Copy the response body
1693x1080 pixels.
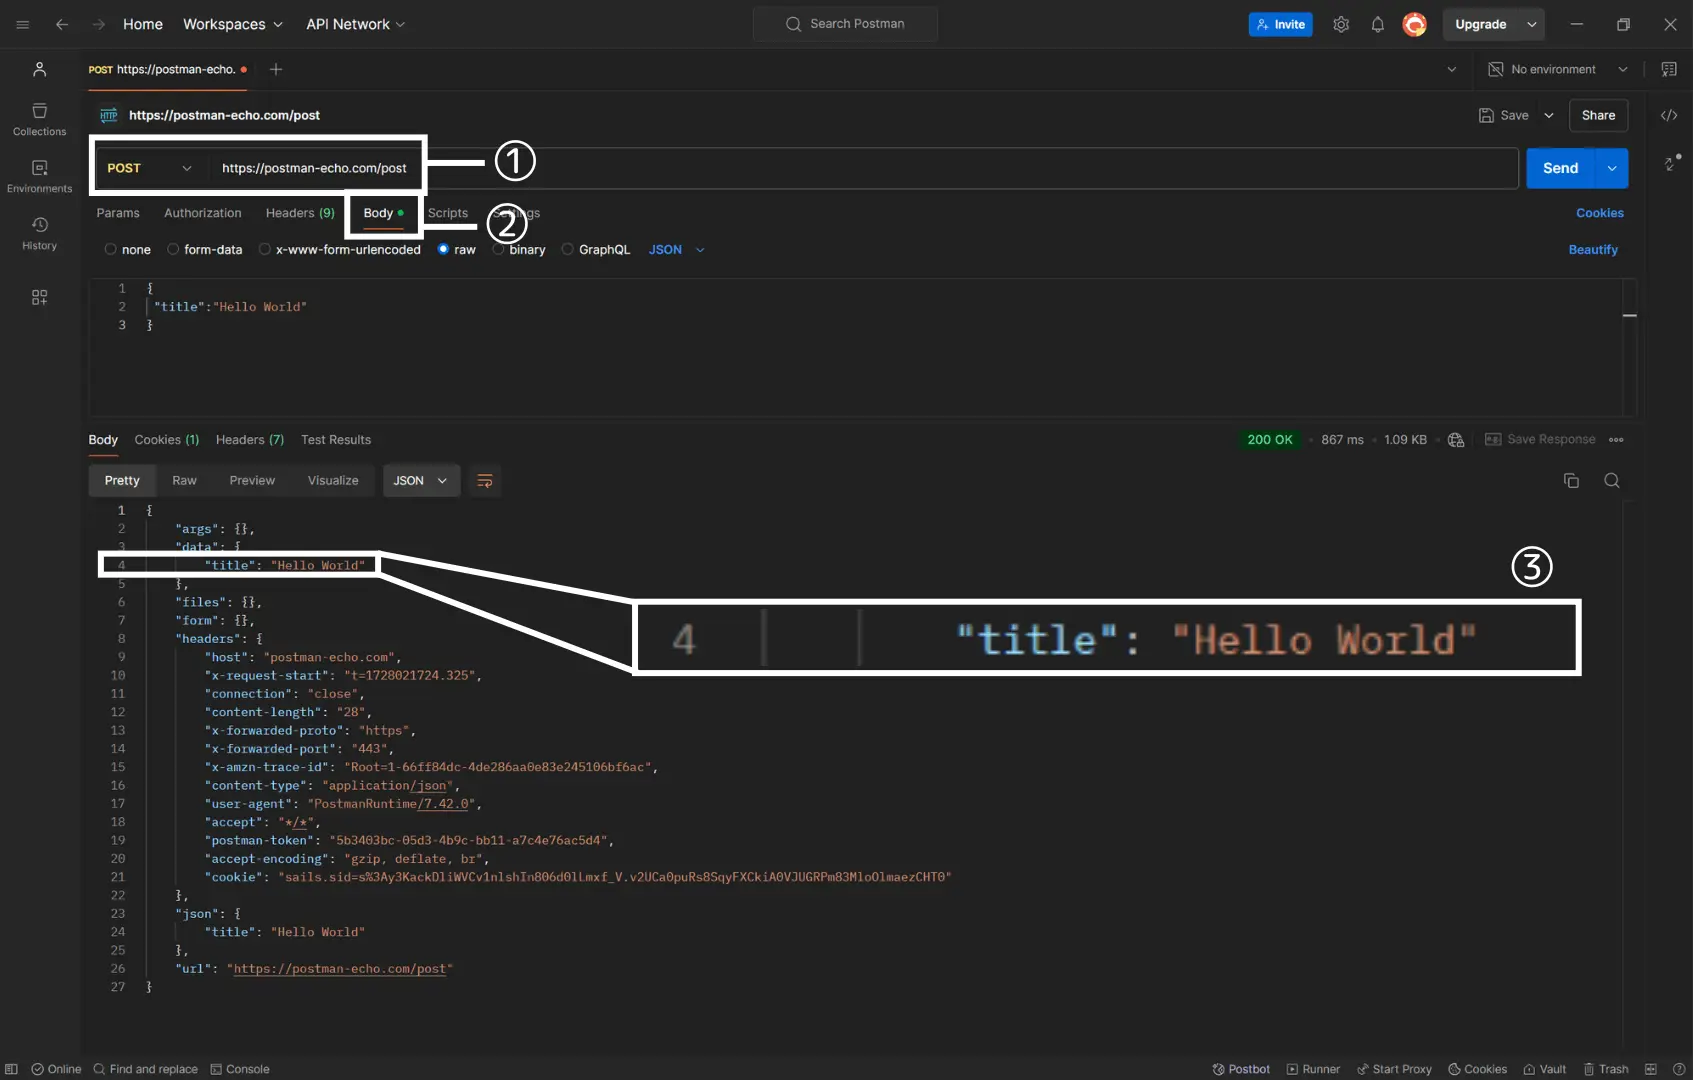tap(1571, 481)
